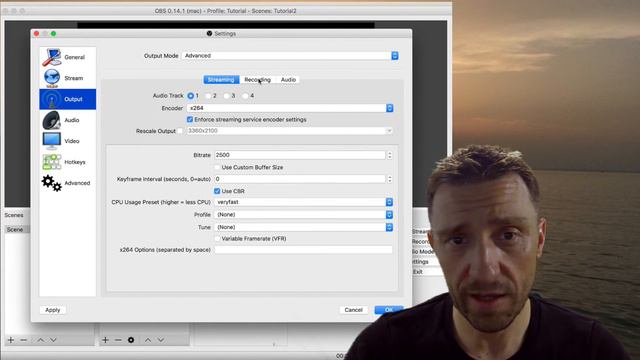Confirm settings with OK button
This screenshot has height=360, width=640.
tap(389, 310)
